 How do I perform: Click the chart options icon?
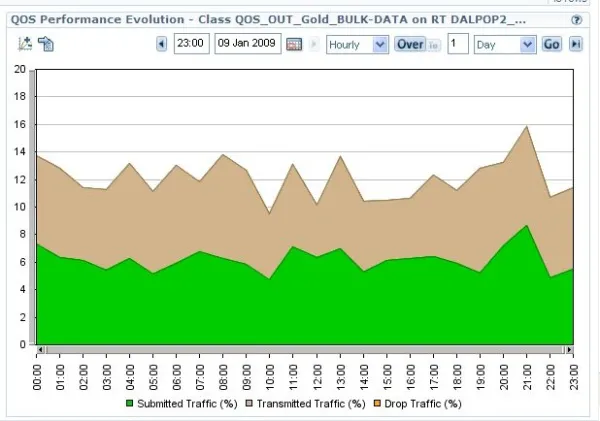tap(26, 44)
